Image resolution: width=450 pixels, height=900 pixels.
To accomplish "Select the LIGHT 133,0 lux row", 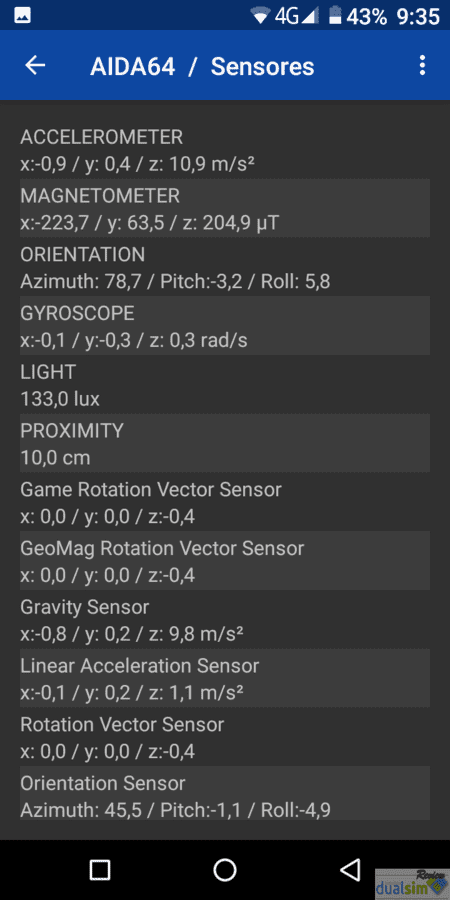I will coord(225,384).
